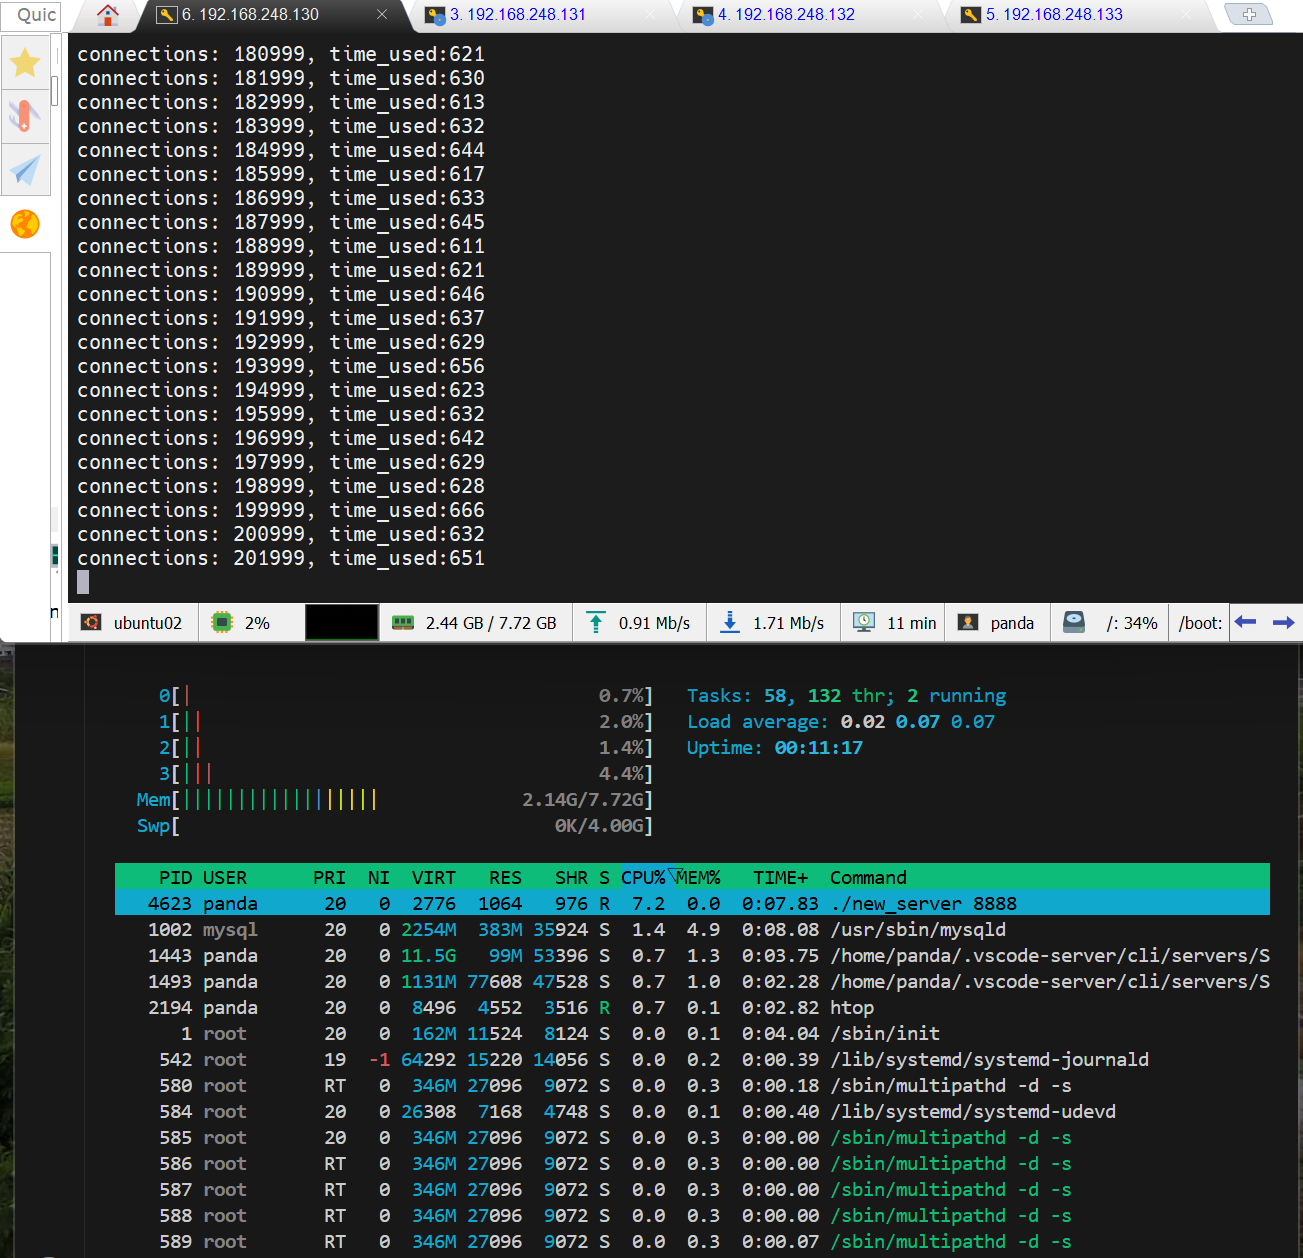Click the Uptime 00:11:17 text in htop

[774, 747]
